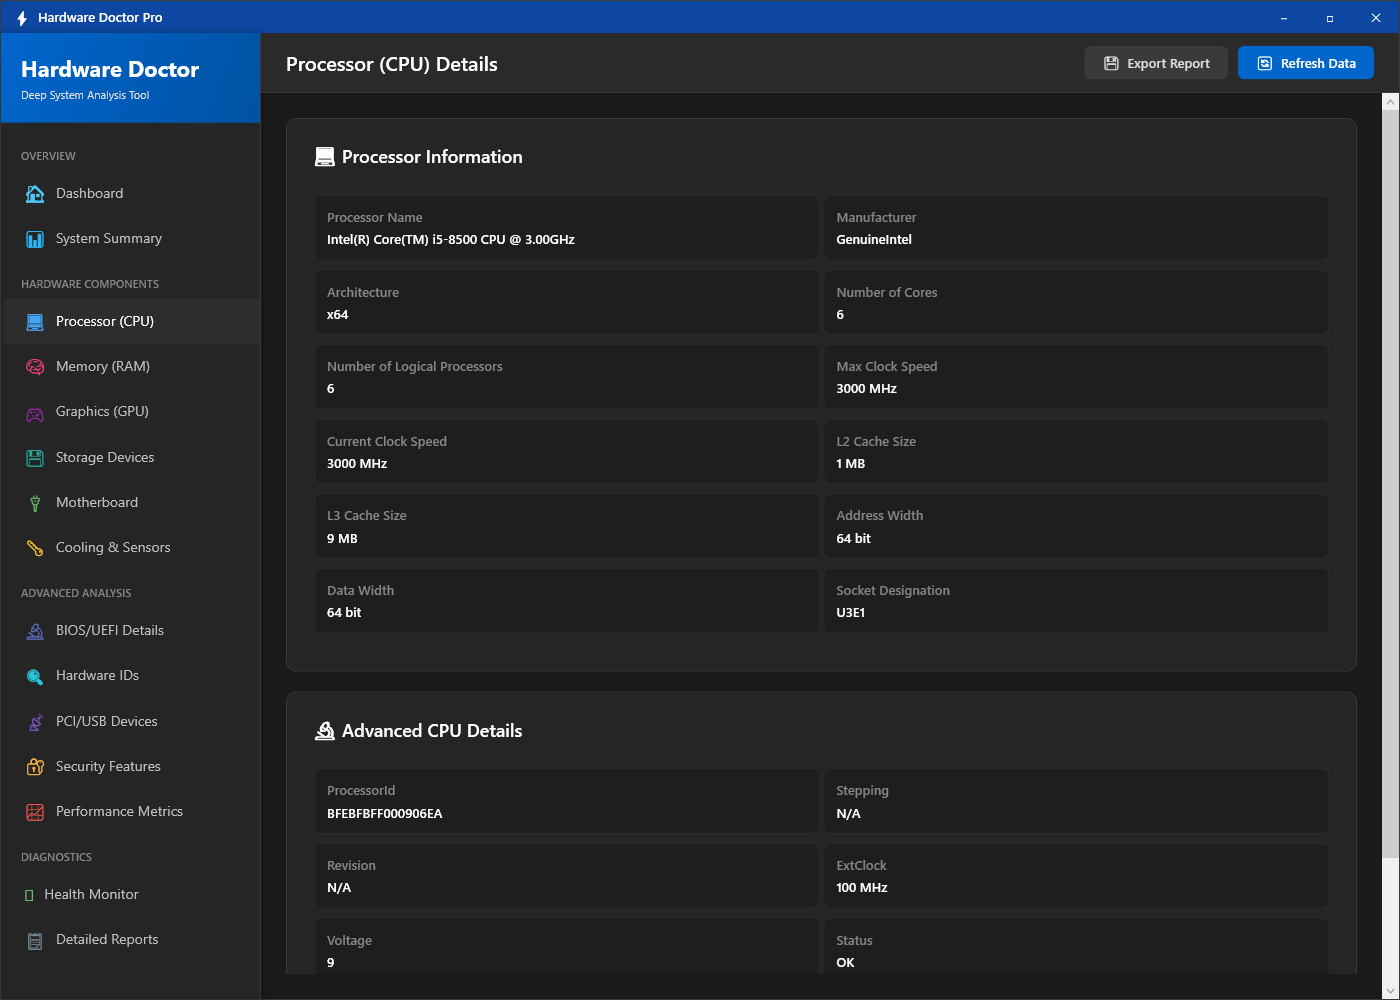This screenshot has height=1000, width=1400.
Task: Click the Performance Metrics chart icon
Action: click(x=35, y=812)
